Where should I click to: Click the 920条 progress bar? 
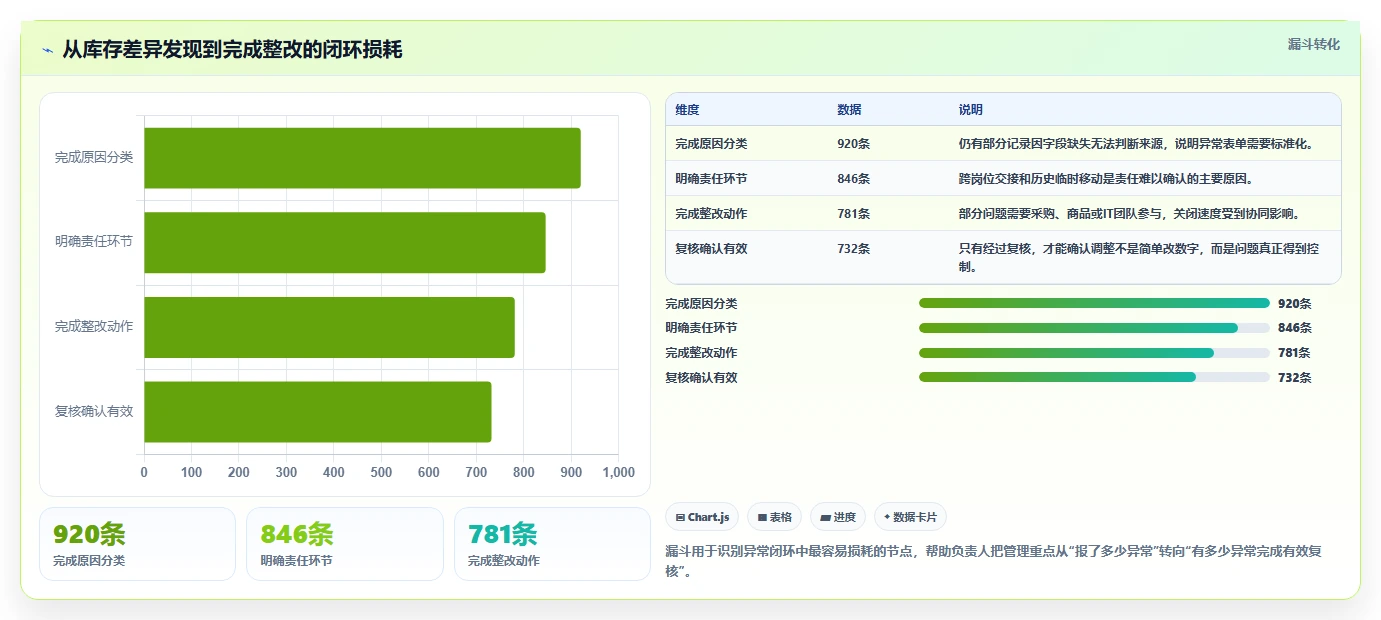tap(1094, 303)
